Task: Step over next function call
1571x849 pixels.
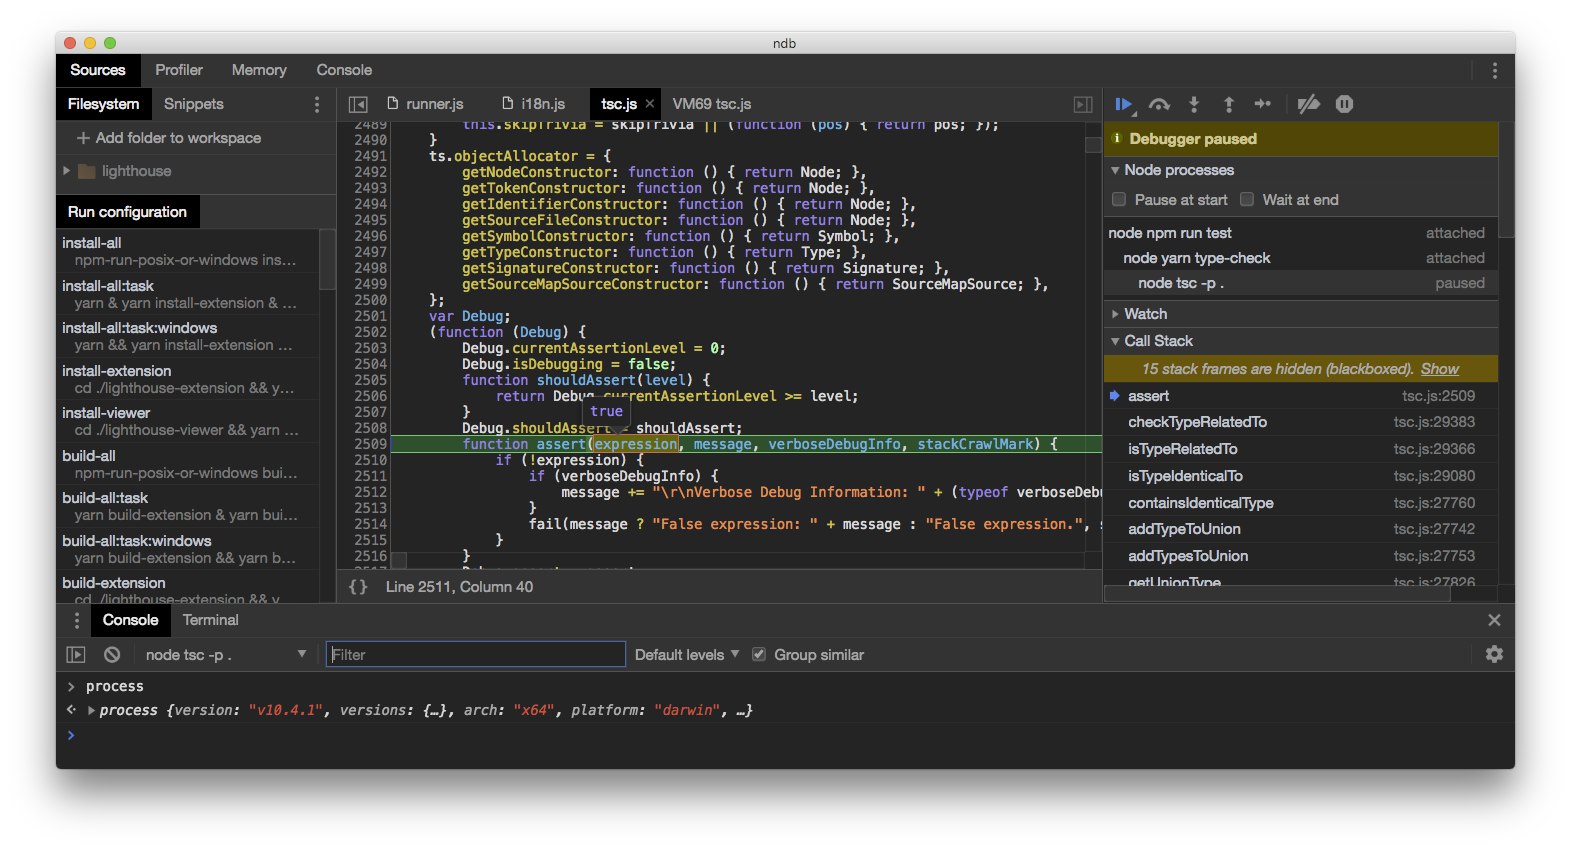Action: click(x=1159, y=104)
